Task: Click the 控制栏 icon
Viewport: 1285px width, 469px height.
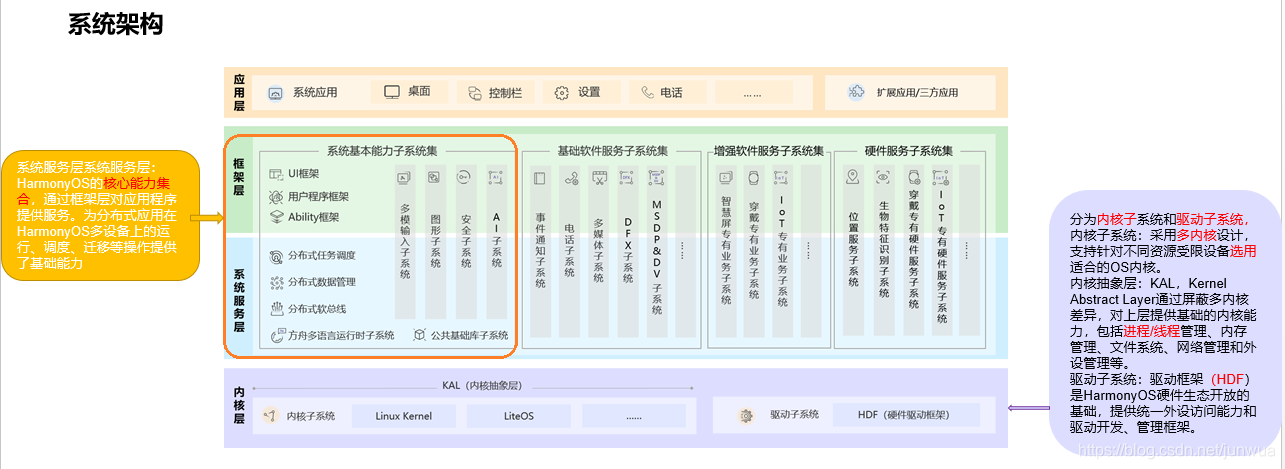Action: [x=474, y=93]
